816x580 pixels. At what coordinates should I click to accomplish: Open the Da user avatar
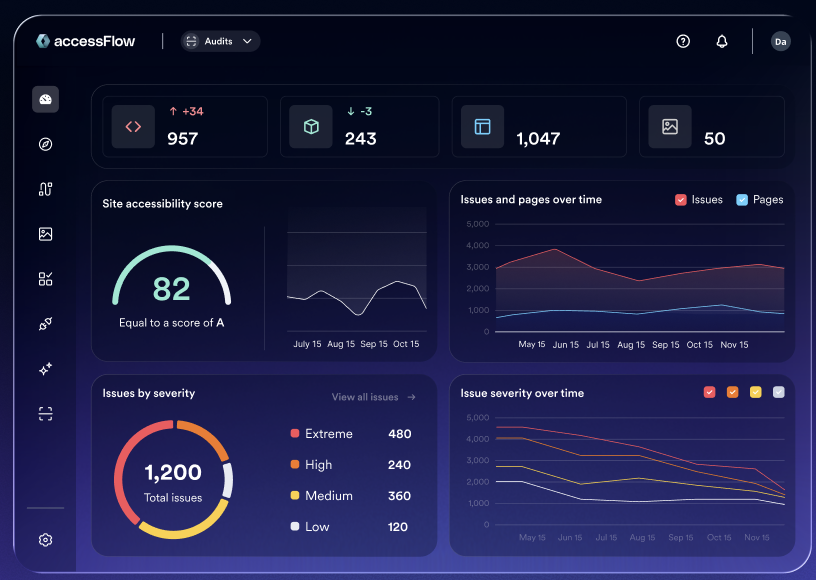781,42
